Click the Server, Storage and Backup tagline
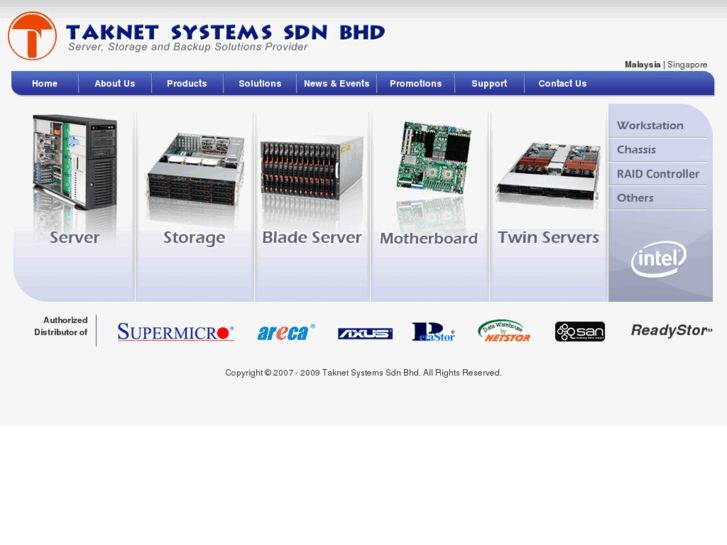This screenshot has width=727, height=545. (188, 47)
